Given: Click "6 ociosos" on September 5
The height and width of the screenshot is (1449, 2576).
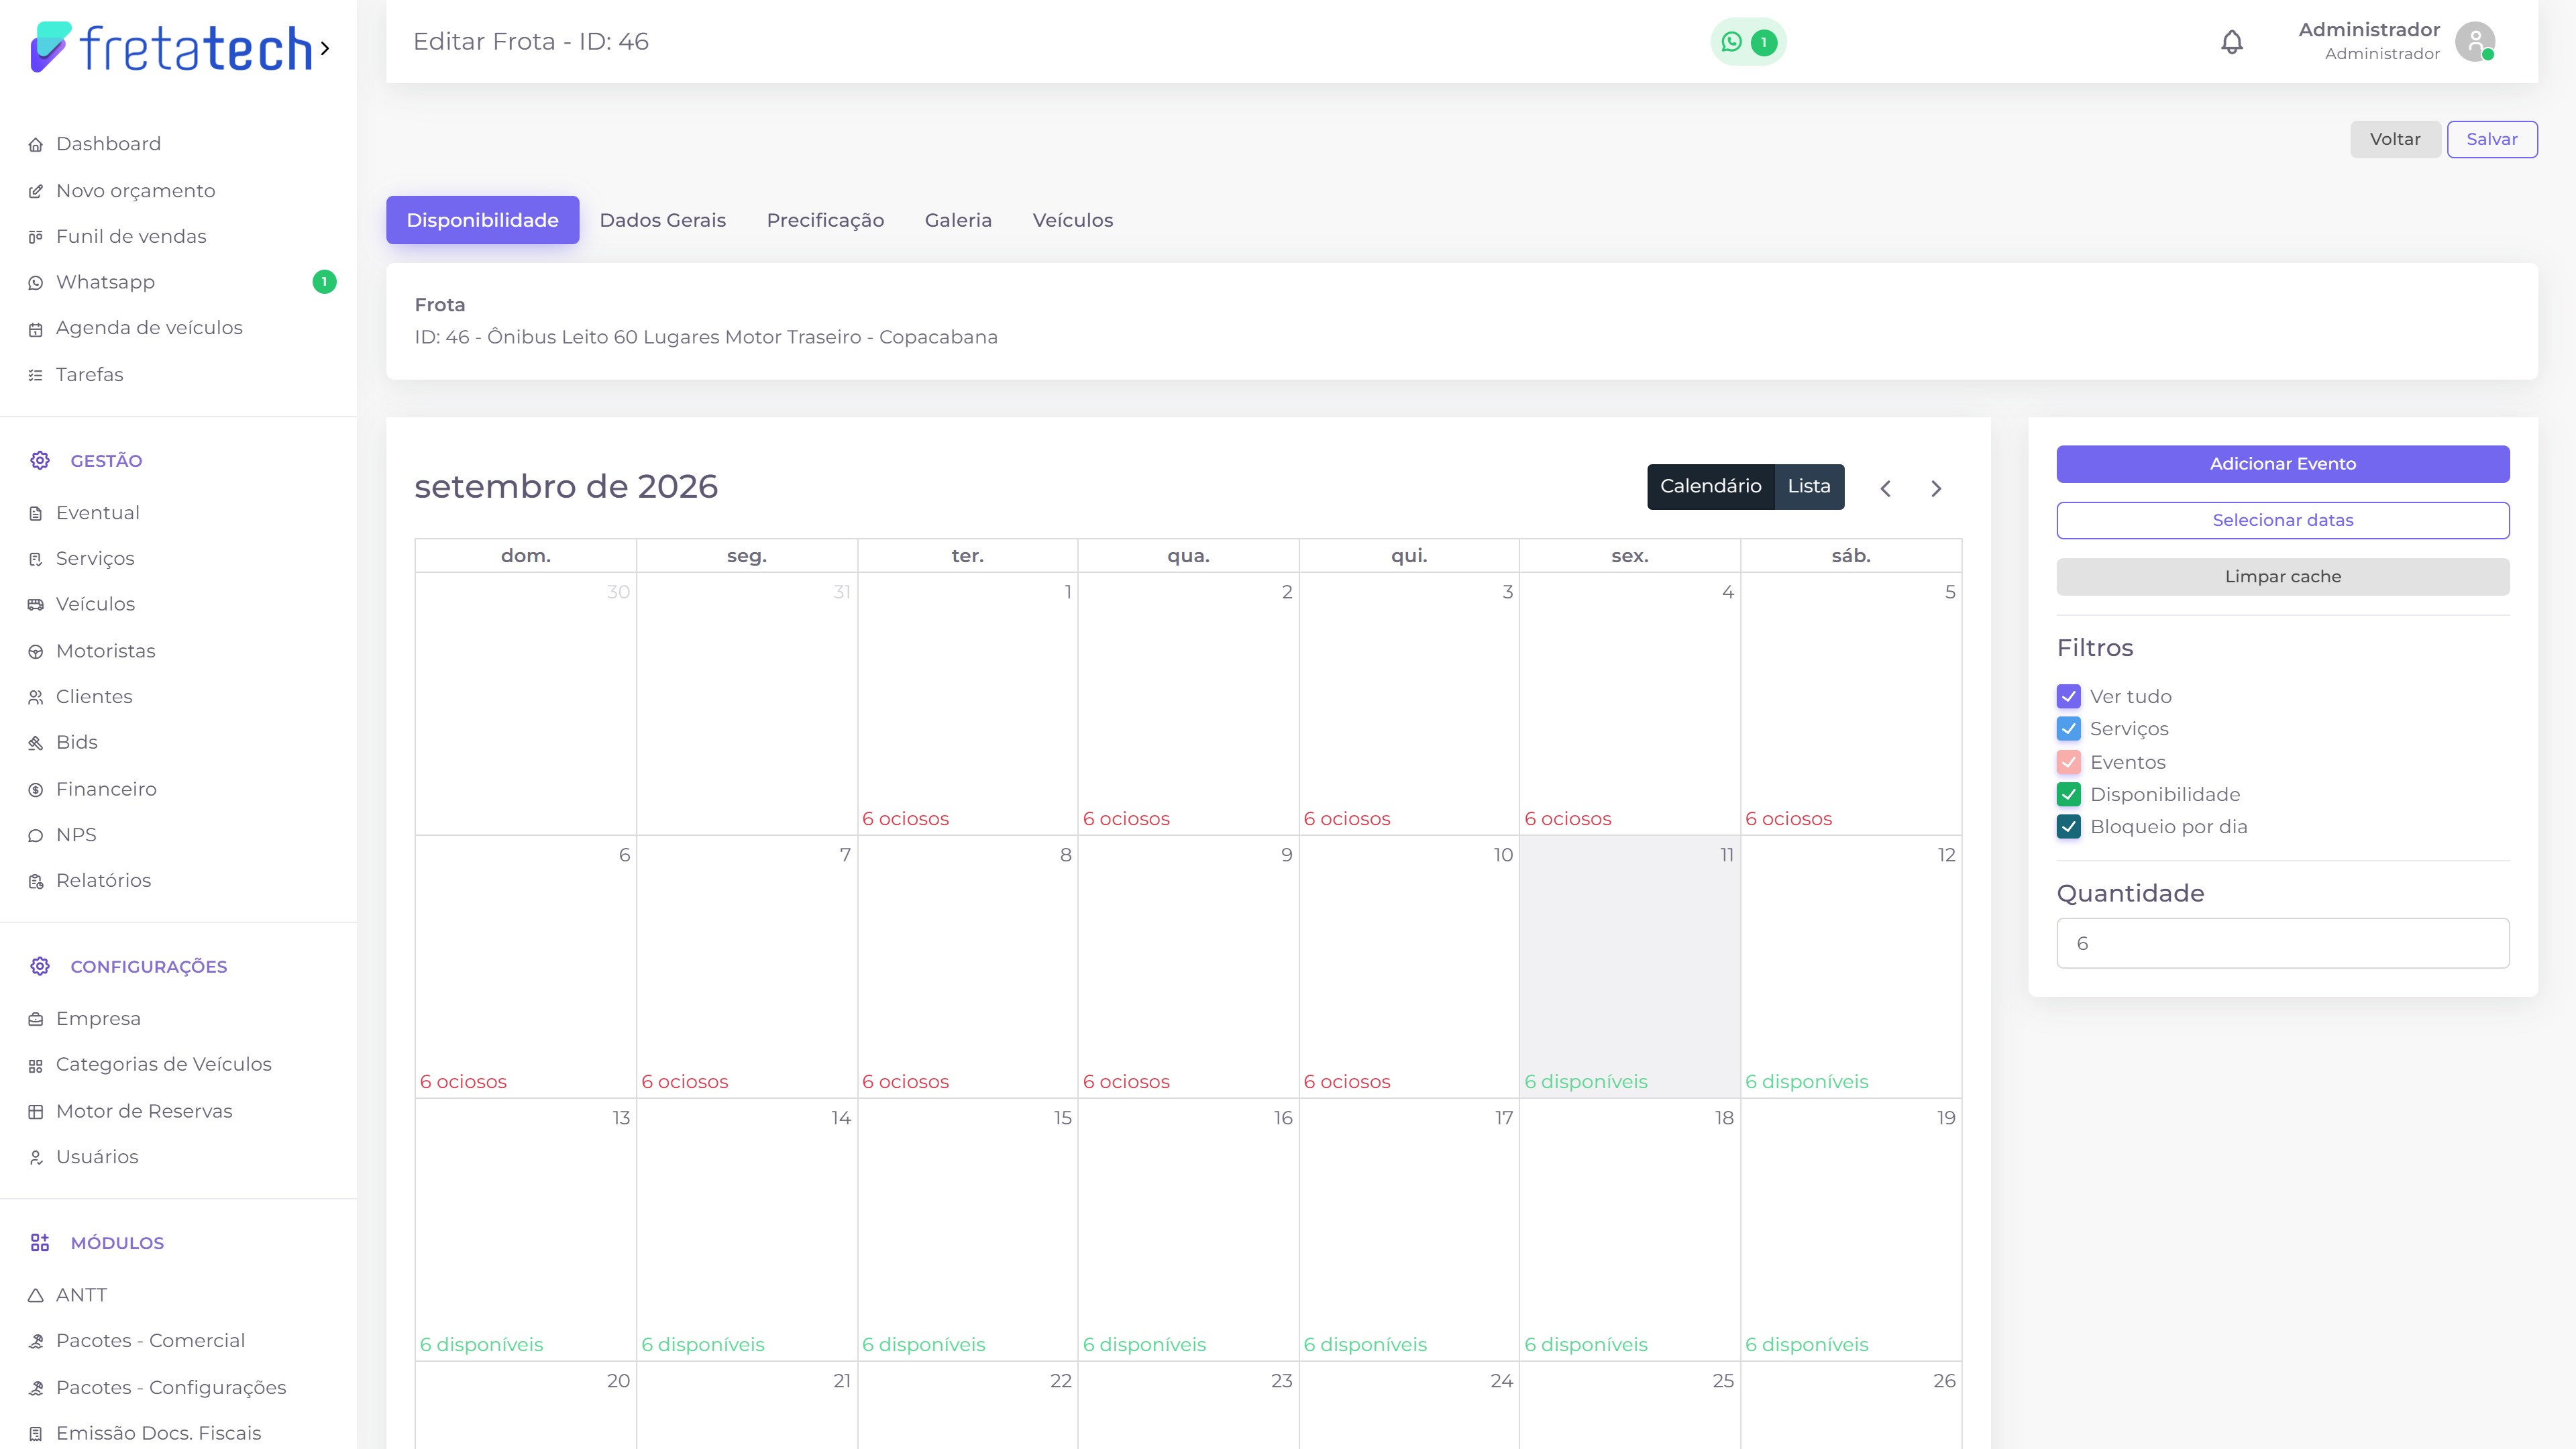Looking at the screenshot, I should [x=1789, y=819].
